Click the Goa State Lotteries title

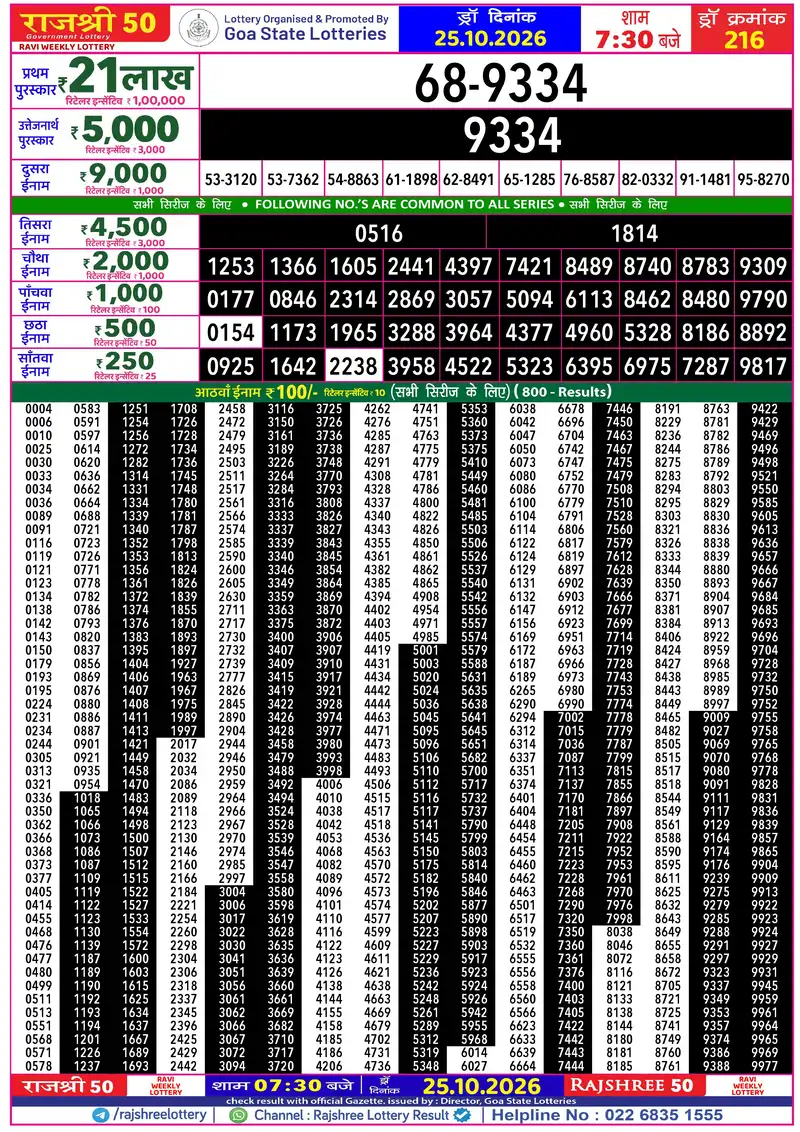point(305,34)
